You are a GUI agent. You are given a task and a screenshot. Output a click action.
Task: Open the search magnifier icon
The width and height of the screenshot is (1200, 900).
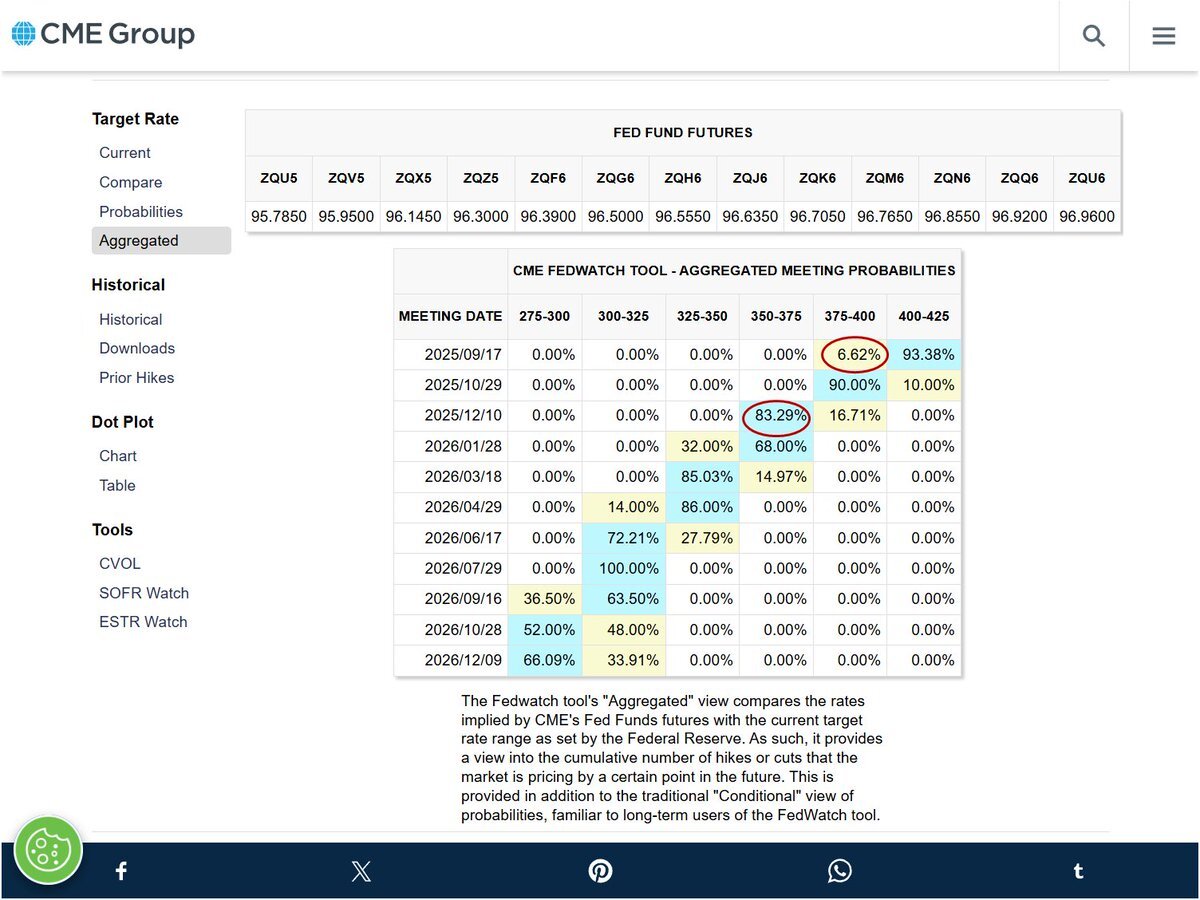(1094, 36)
